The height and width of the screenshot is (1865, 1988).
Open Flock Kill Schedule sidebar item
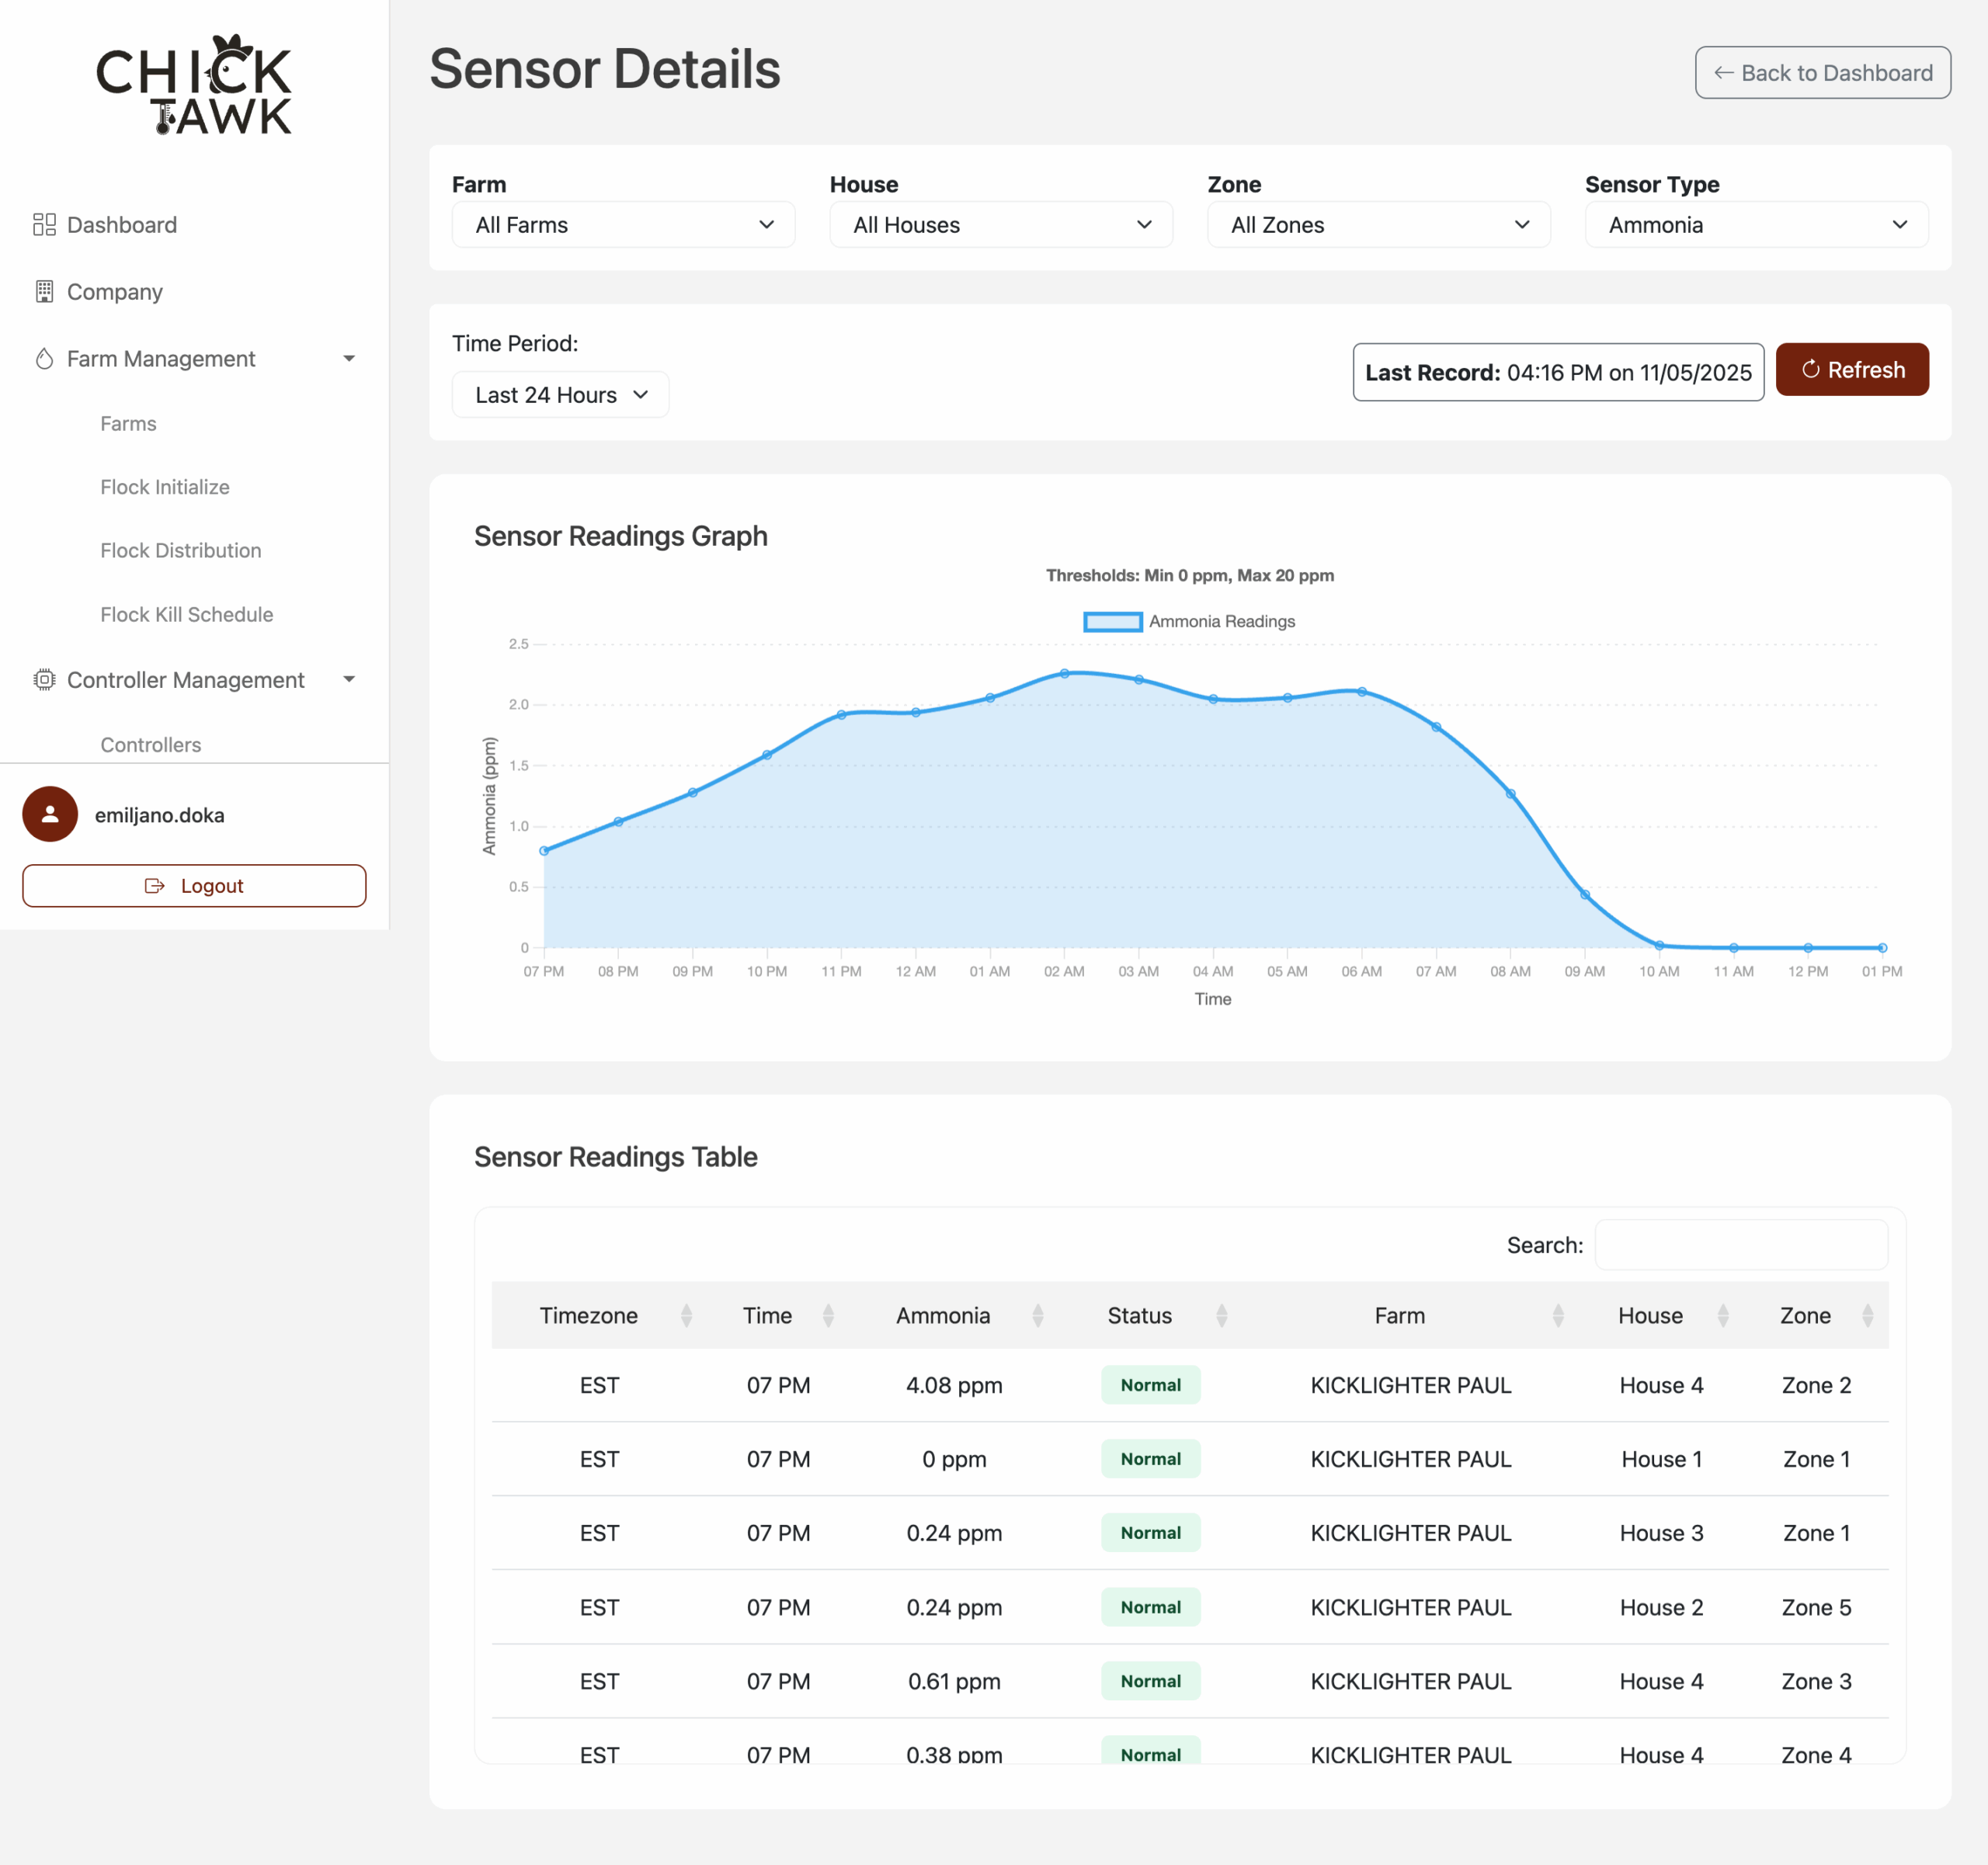pos(186,614)
